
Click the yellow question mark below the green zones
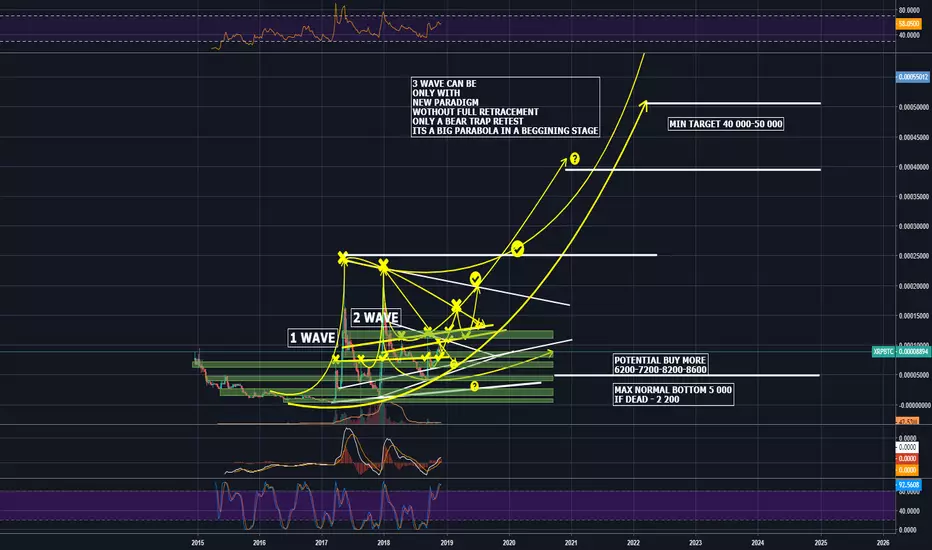pos(474,386)
